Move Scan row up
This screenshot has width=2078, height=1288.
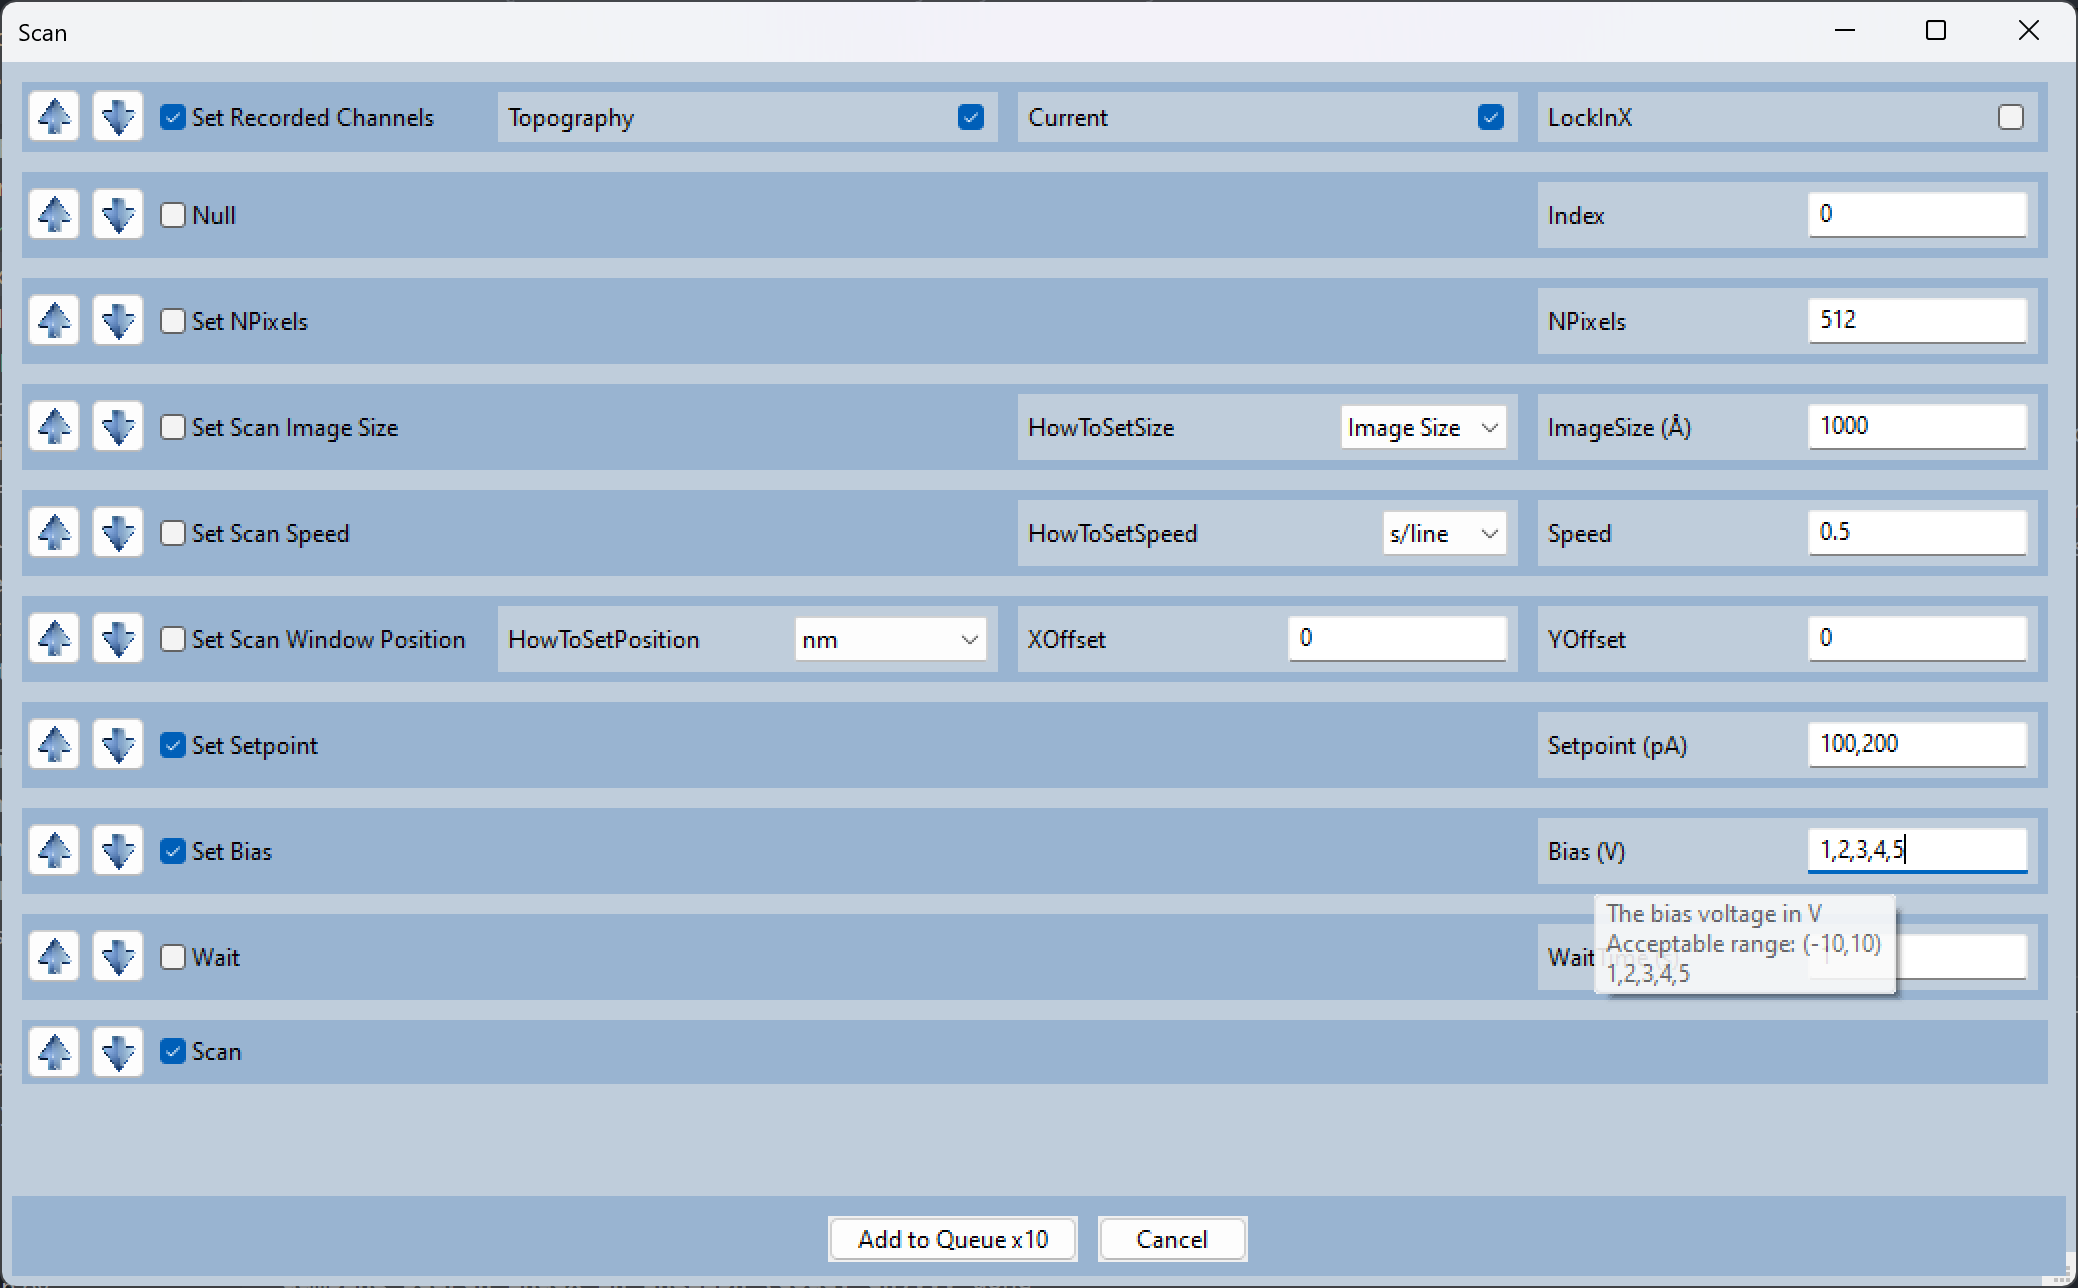(54, 1051)
